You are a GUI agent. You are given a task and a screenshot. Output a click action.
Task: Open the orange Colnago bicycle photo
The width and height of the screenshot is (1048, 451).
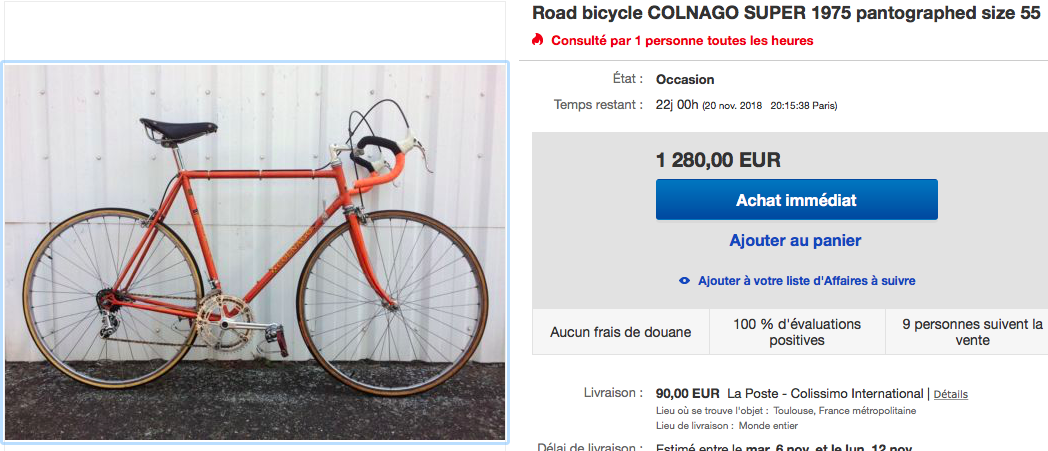click(x=256, y=251)
